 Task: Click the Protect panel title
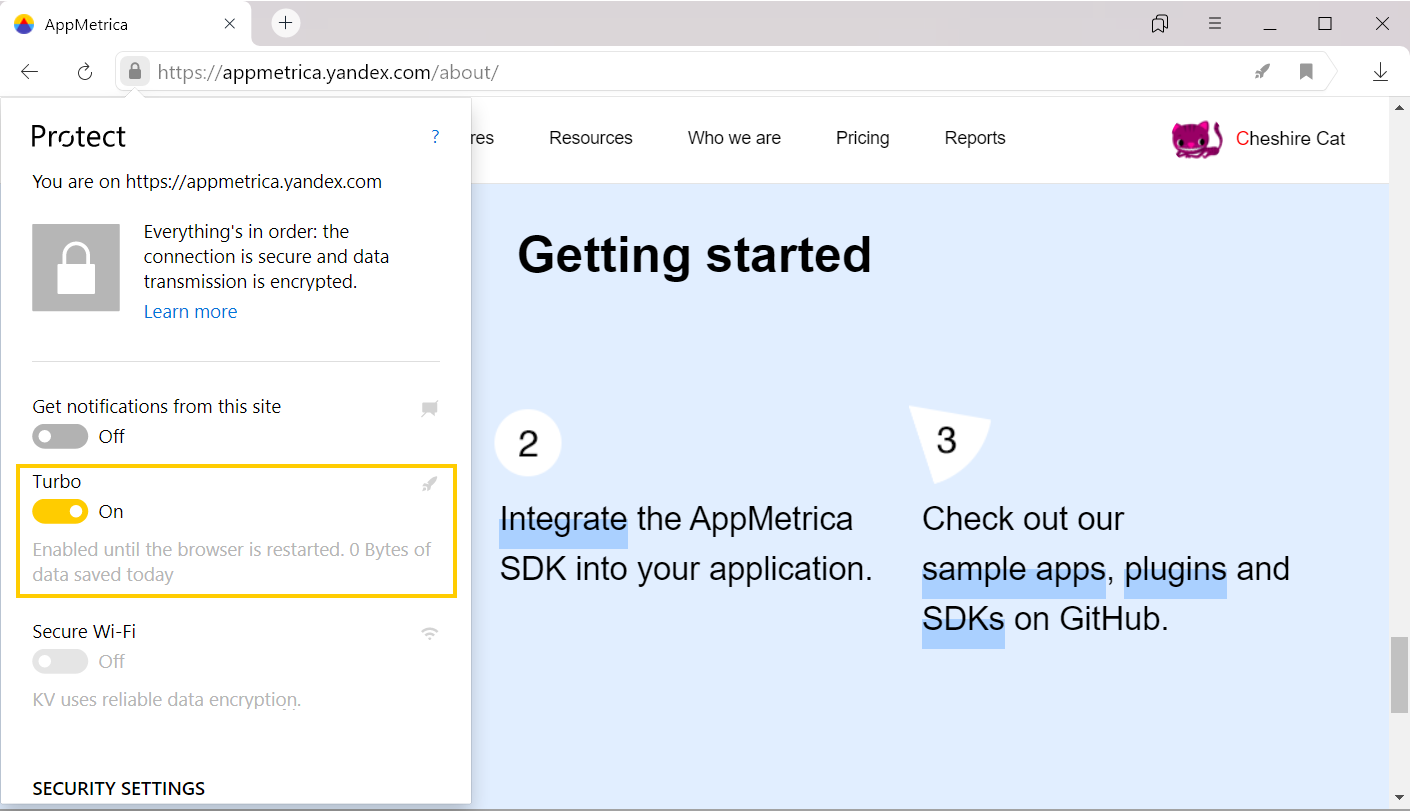[79, 136]
